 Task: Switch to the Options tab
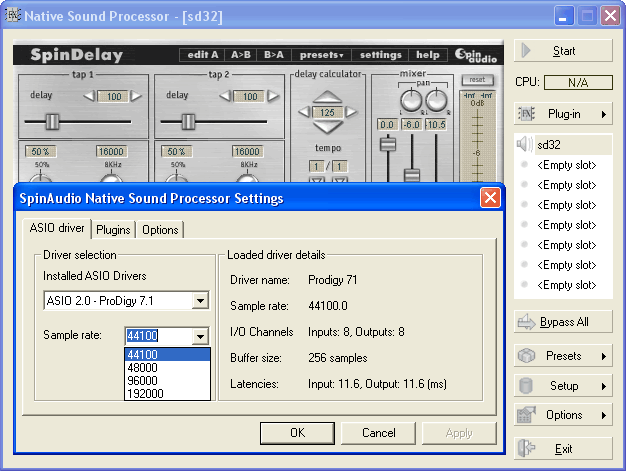[x=160, y=230]
